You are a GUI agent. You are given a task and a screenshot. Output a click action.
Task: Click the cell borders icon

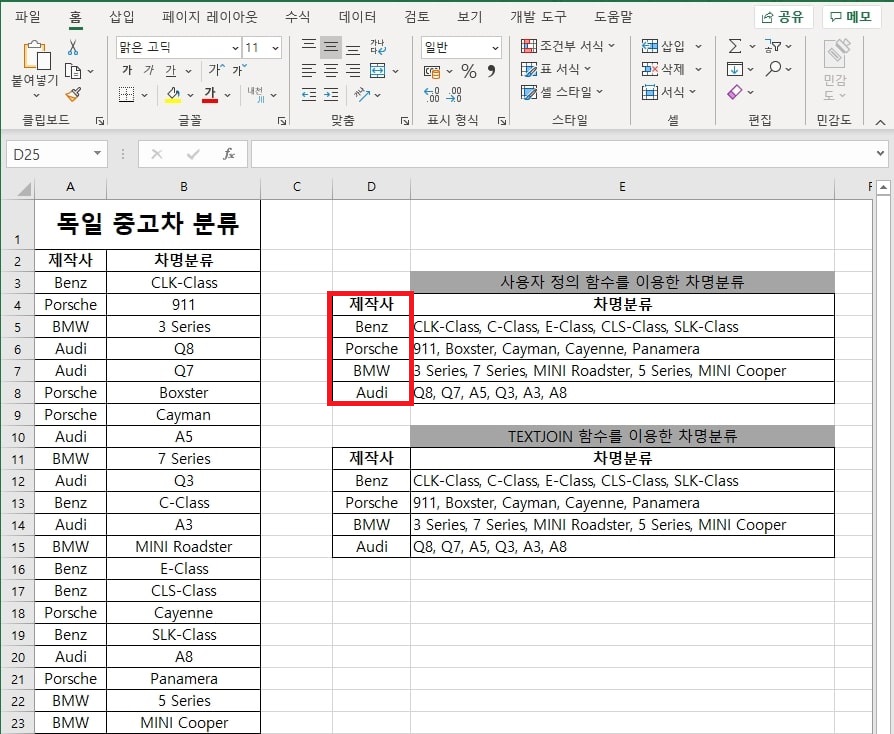point(127,95)
